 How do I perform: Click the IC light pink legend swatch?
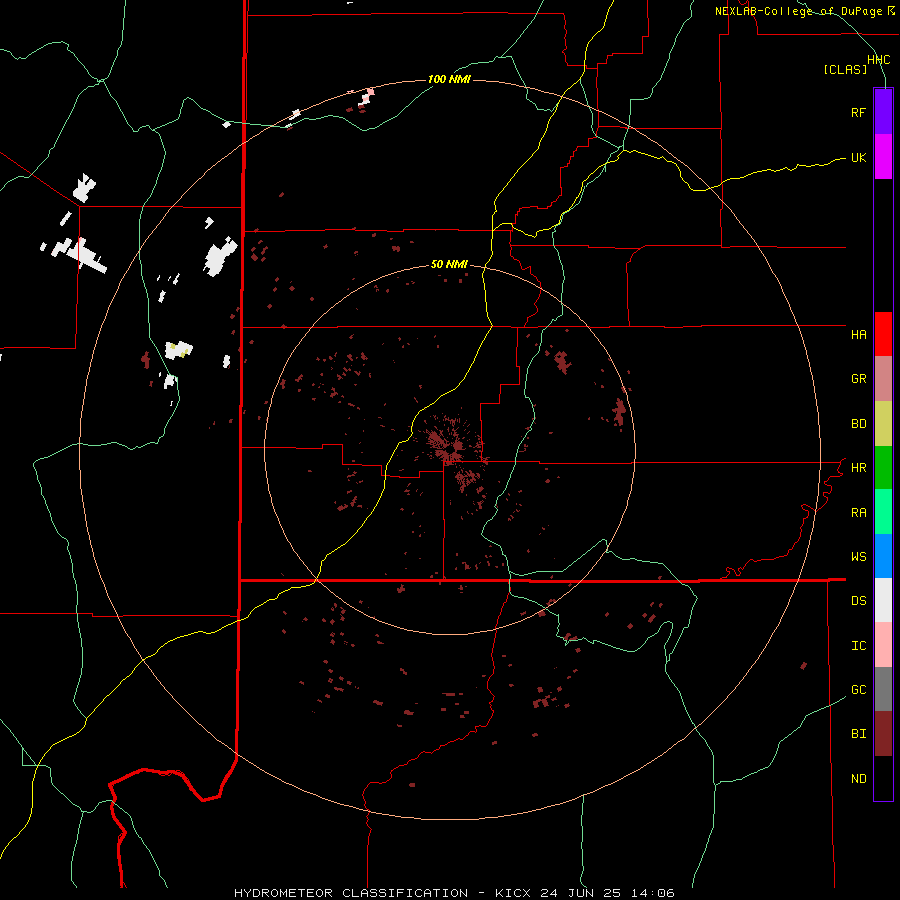point(883,645)
